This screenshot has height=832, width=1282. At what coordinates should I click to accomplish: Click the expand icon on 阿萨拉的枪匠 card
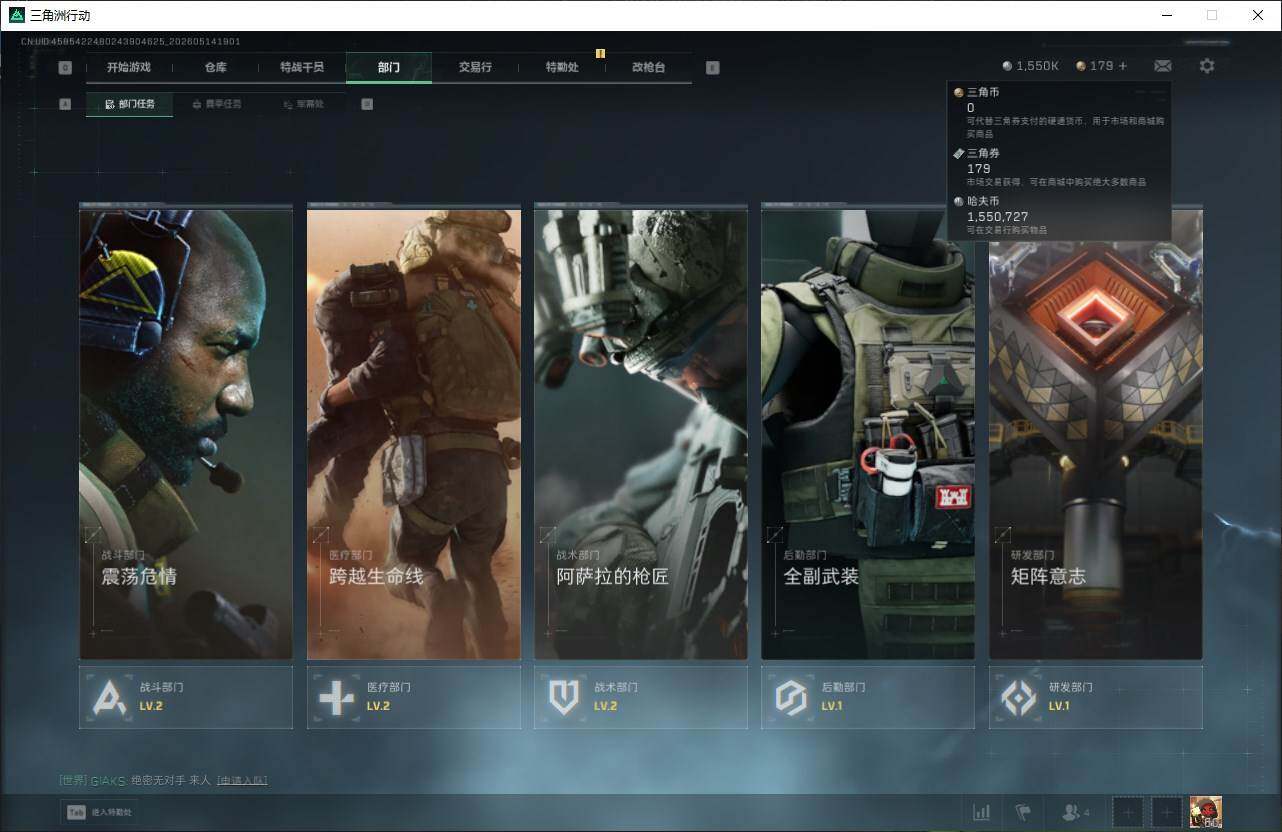tap(548, 535)
